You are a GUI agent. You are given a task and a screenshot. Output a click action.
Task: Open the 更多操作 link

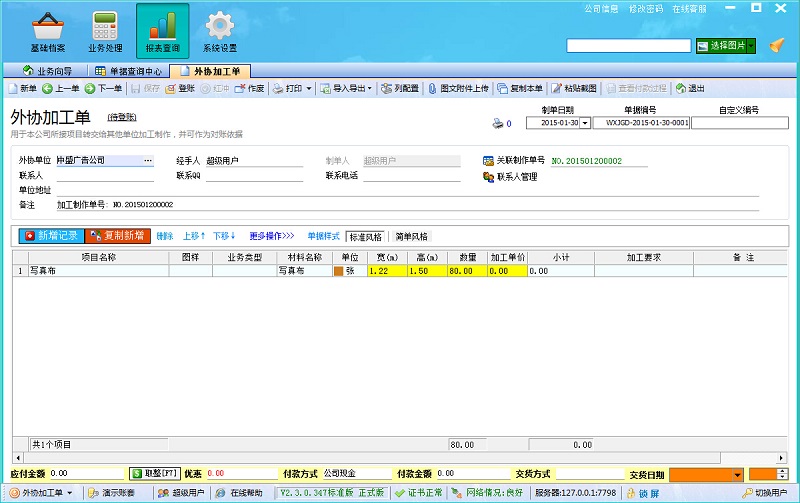271,237
